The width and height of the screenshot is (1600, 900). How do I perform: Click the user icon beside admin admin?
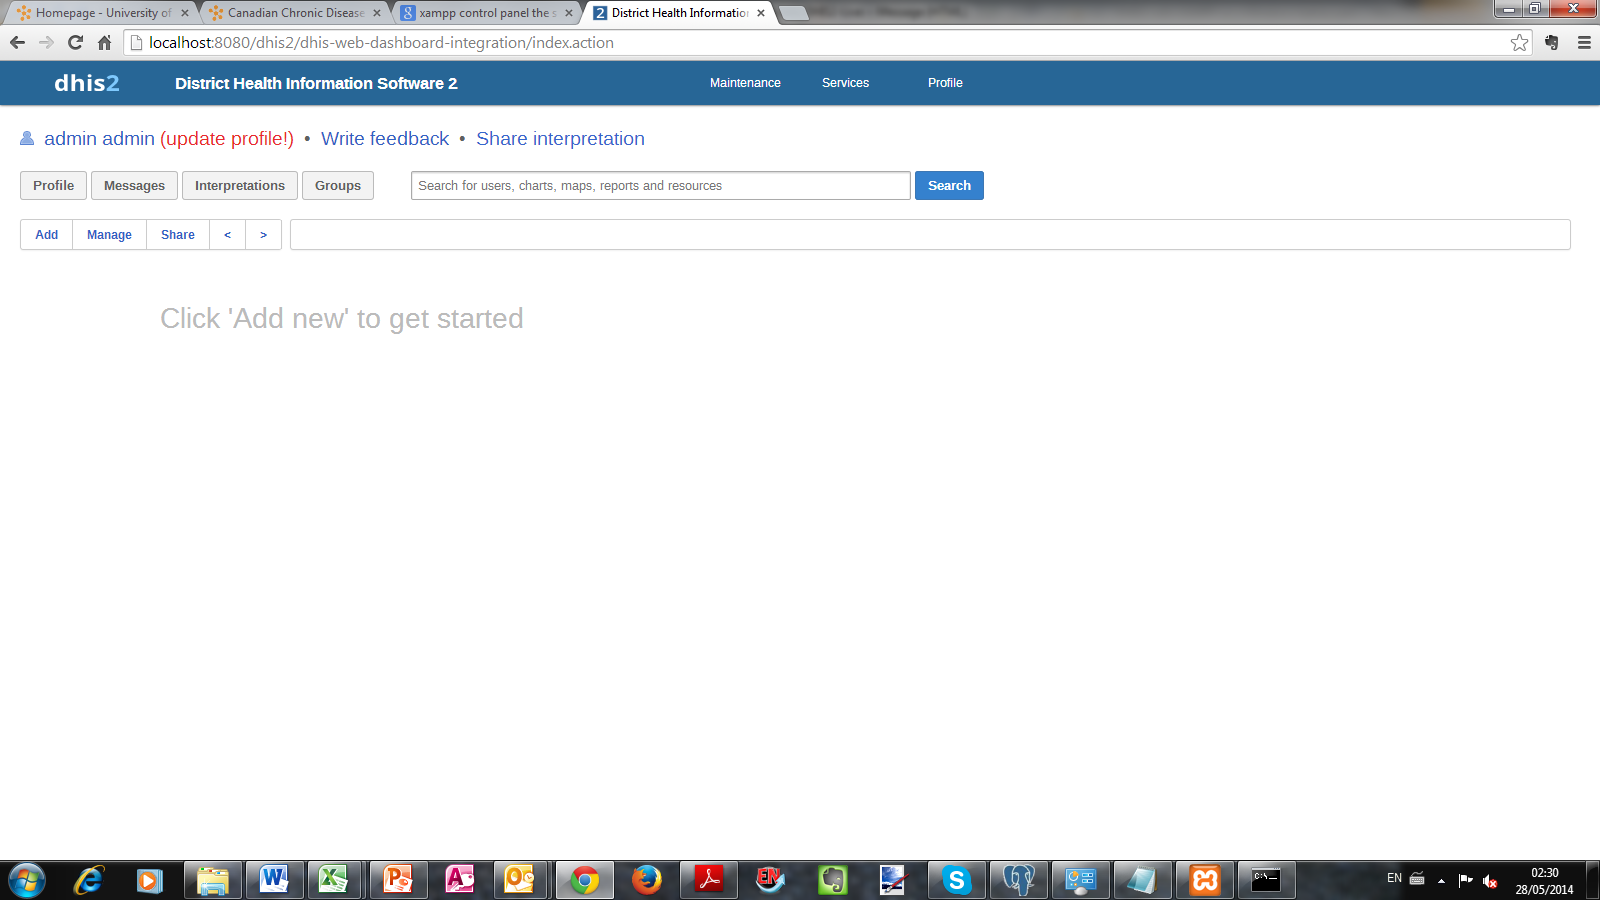point(27,138)
